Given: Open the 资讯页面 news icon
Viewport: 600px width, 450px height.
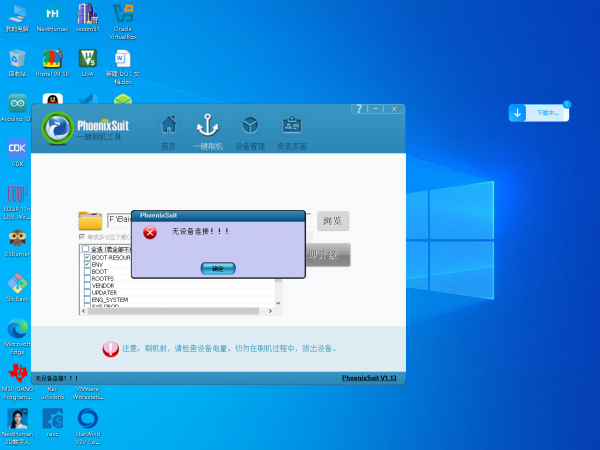Looking at the screenshot, I should 292,127.
